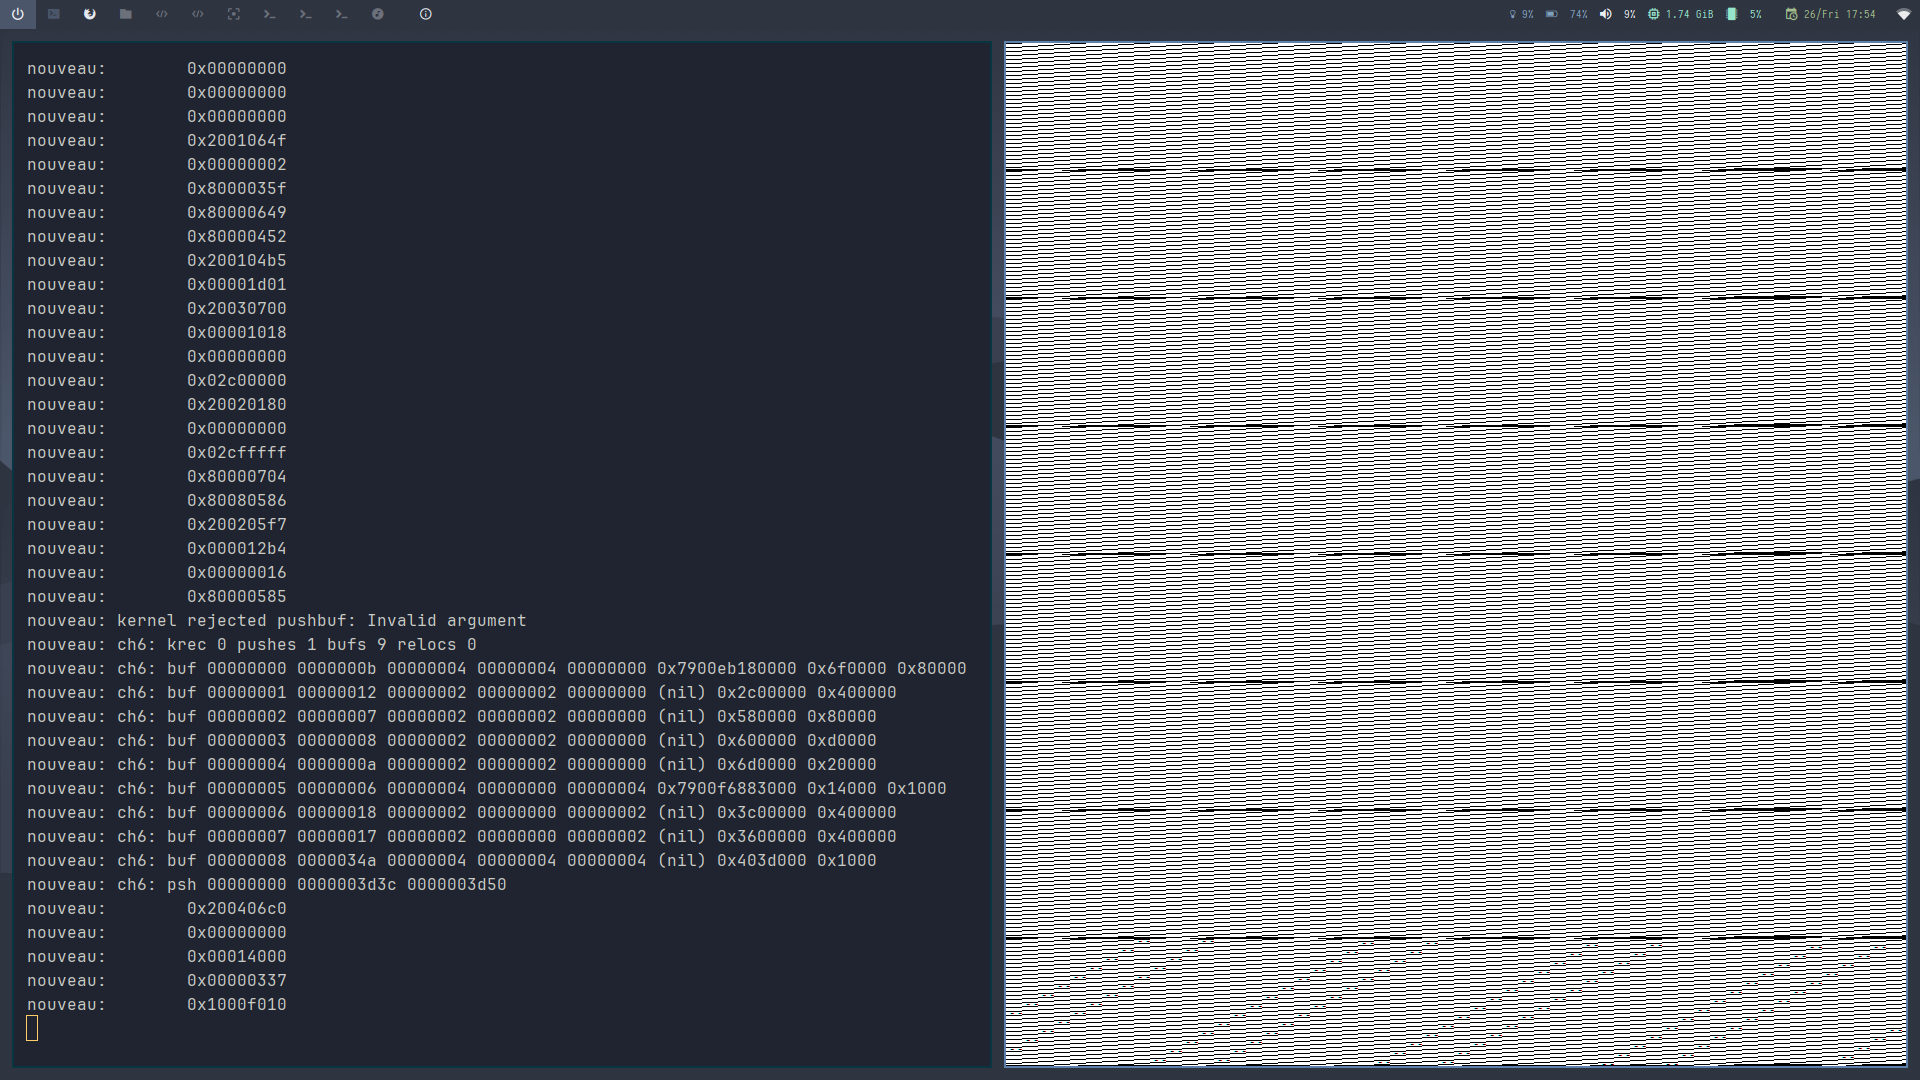1920x1080 pixels.
Task: Open the music note circle icon
Action: click(x=378, y=14)
